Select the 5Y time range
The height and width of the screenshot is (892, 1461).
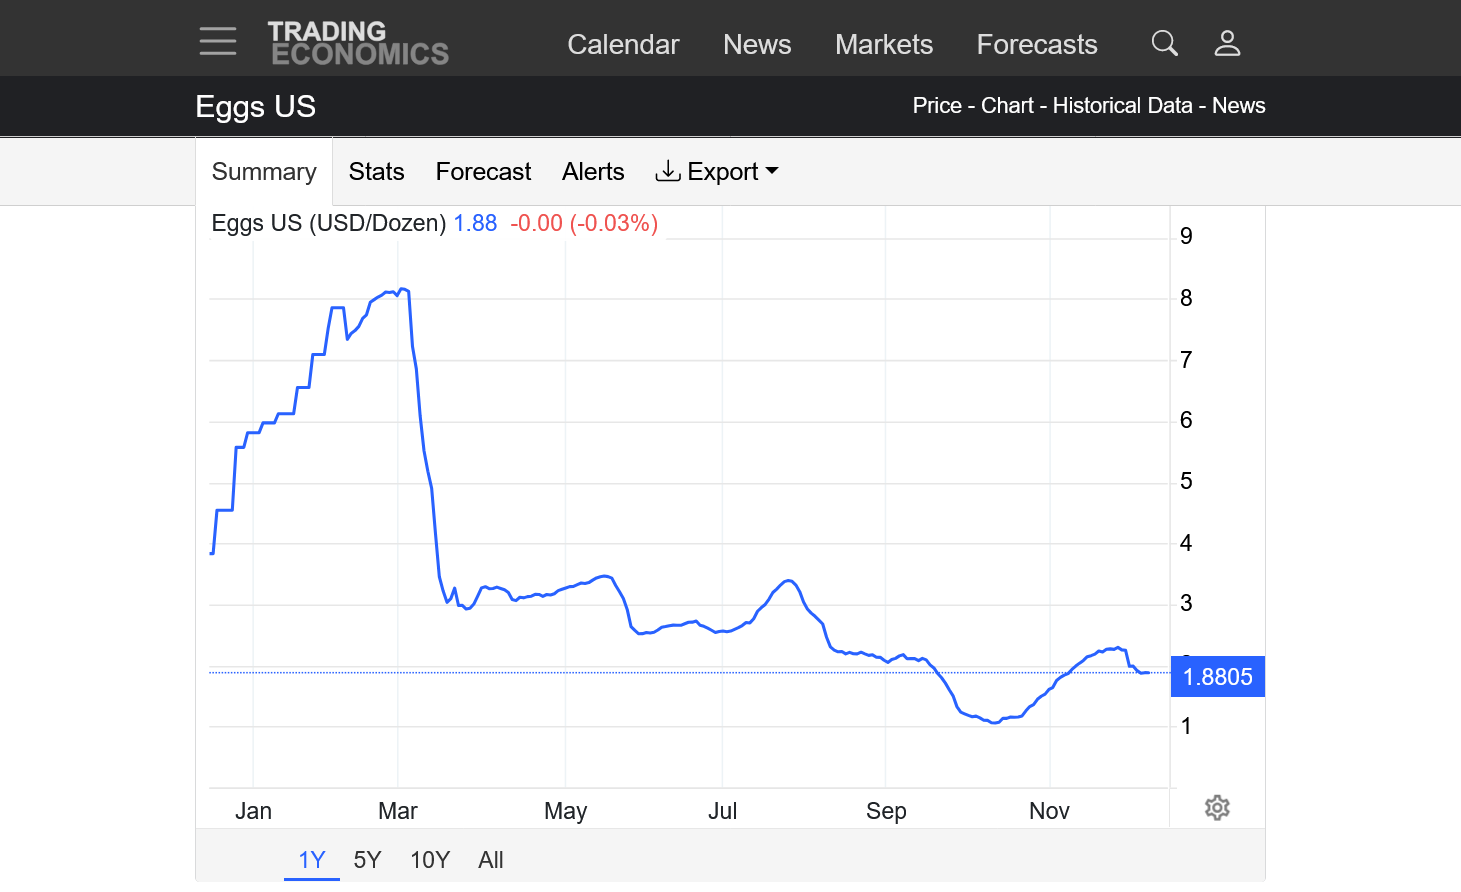click(x=367, y=860)
